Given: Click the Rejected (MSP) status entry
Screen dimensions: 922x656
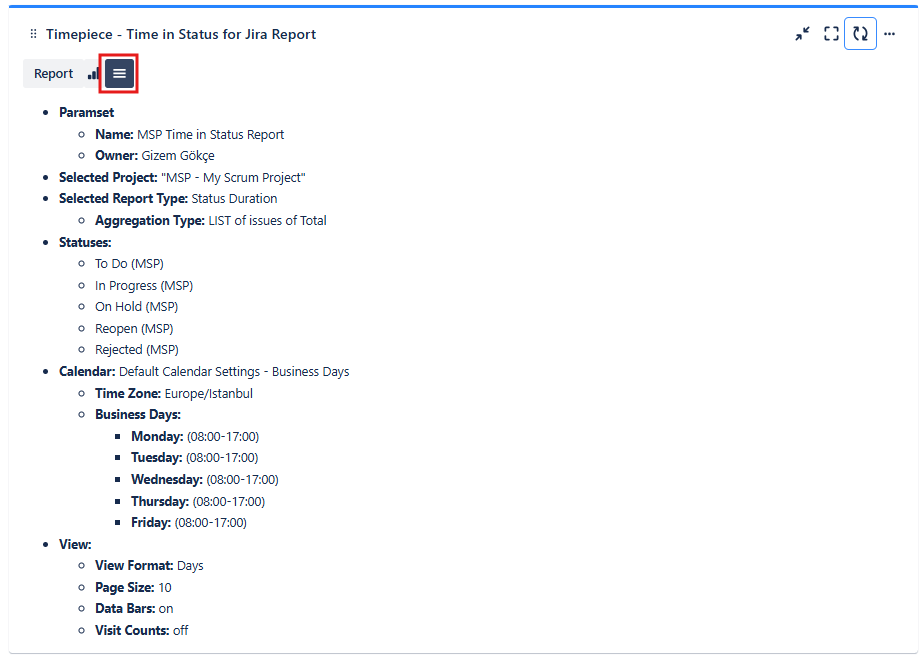Looking at the screenshot, I should pos(136,350).
